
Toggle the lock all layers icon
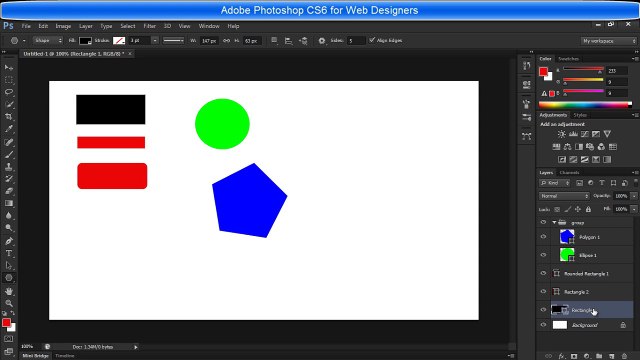click(588, 209)
